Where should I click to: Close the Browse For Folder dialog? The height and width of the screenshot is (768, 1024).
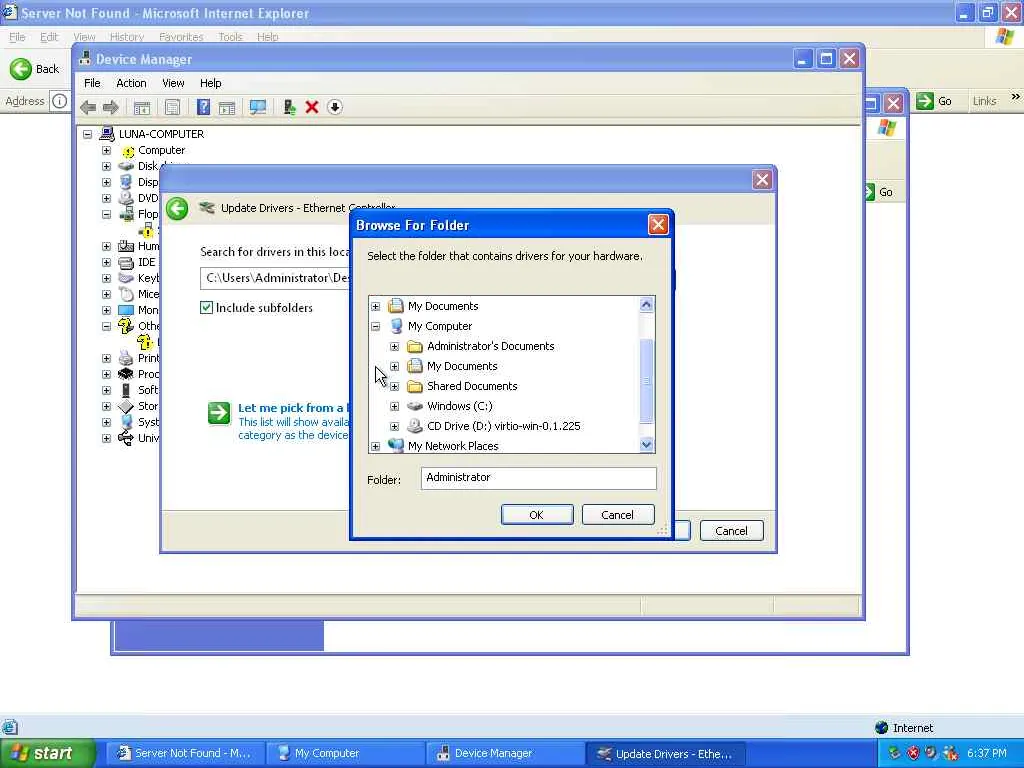[658, 225]
